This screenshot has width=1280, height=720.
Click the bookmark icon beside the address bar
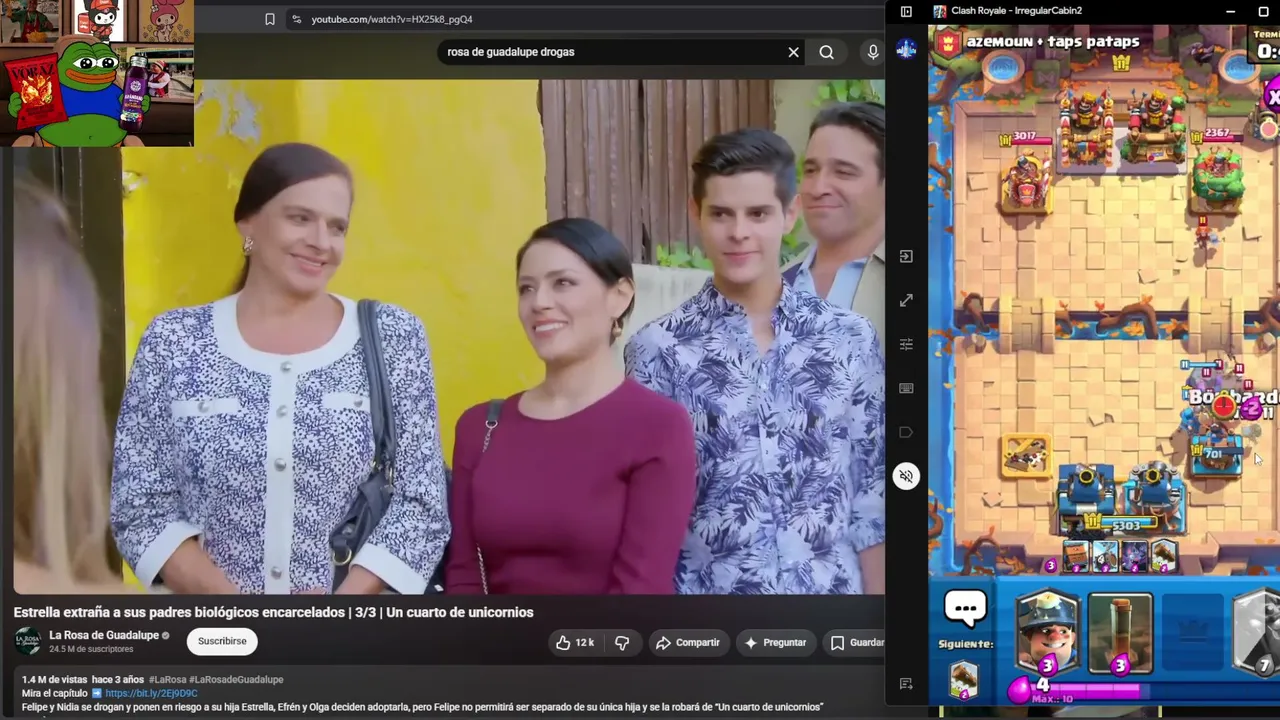pos(269,19)
